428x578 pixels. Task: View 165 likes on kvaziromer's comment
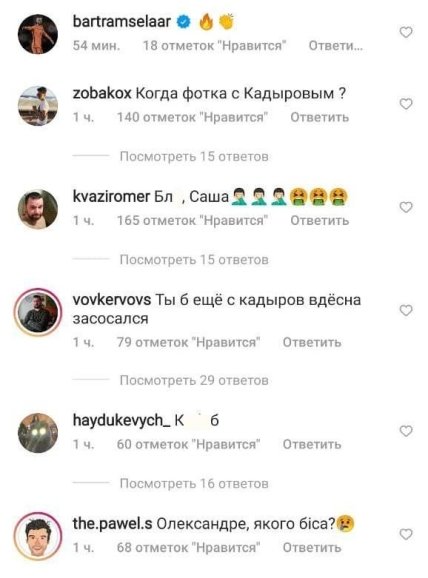pyautogui.click(x=192, y=220)
